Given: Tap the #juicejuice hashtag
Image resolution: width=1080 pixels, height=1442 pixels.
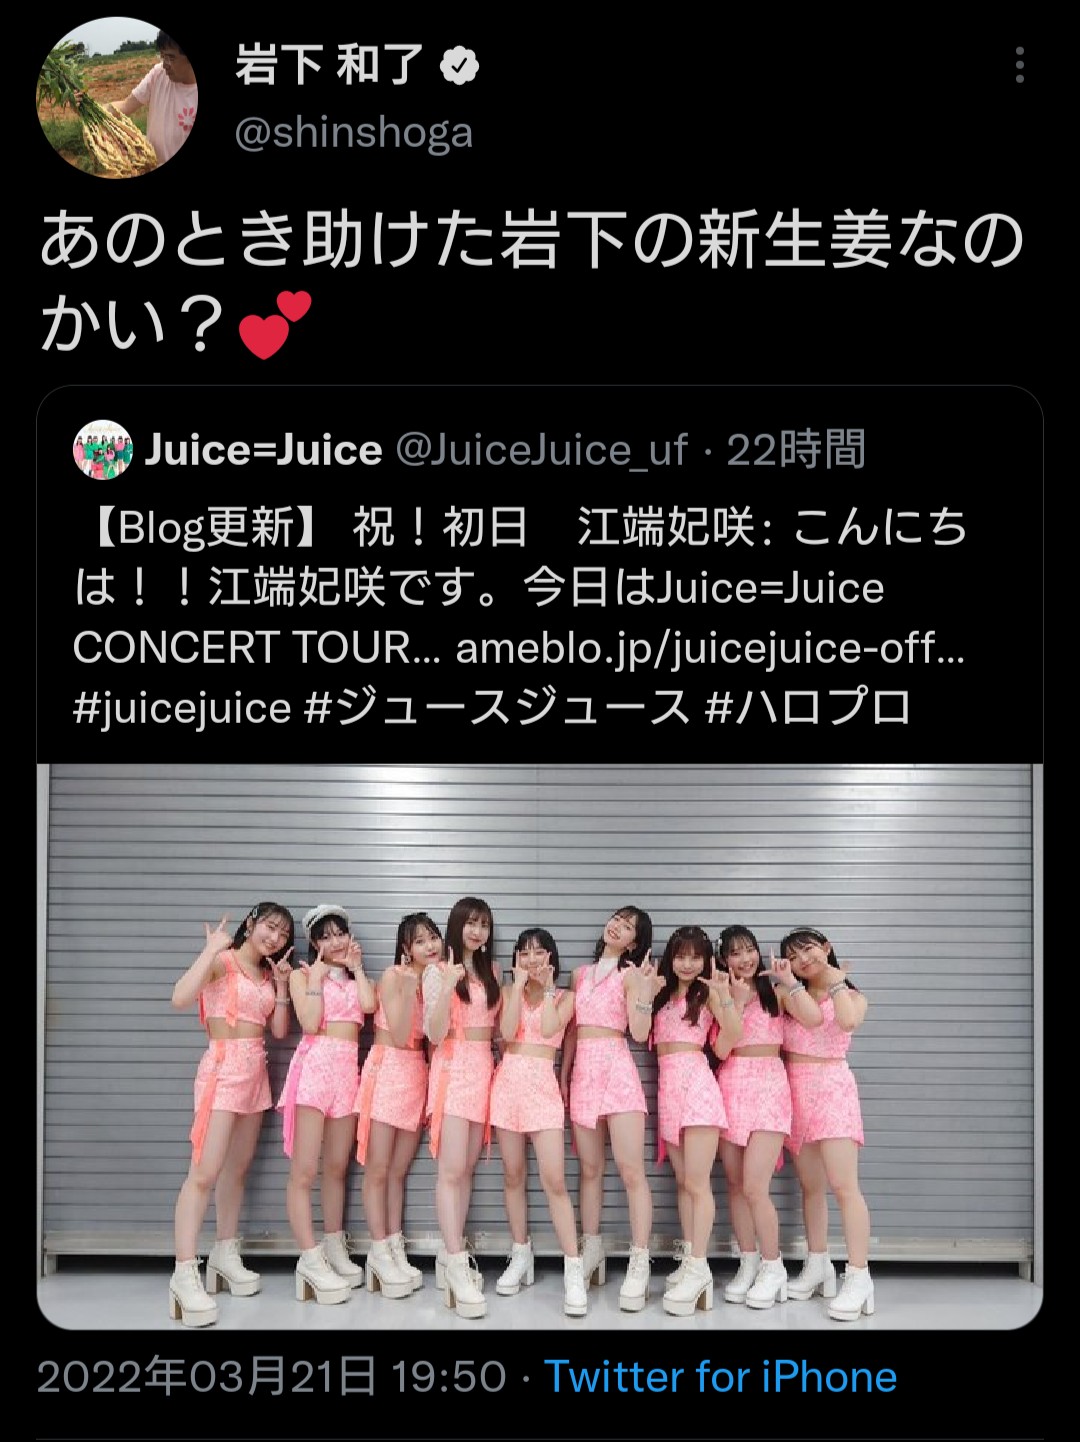Looking at the screenshot, I should (x=182, y=709).
